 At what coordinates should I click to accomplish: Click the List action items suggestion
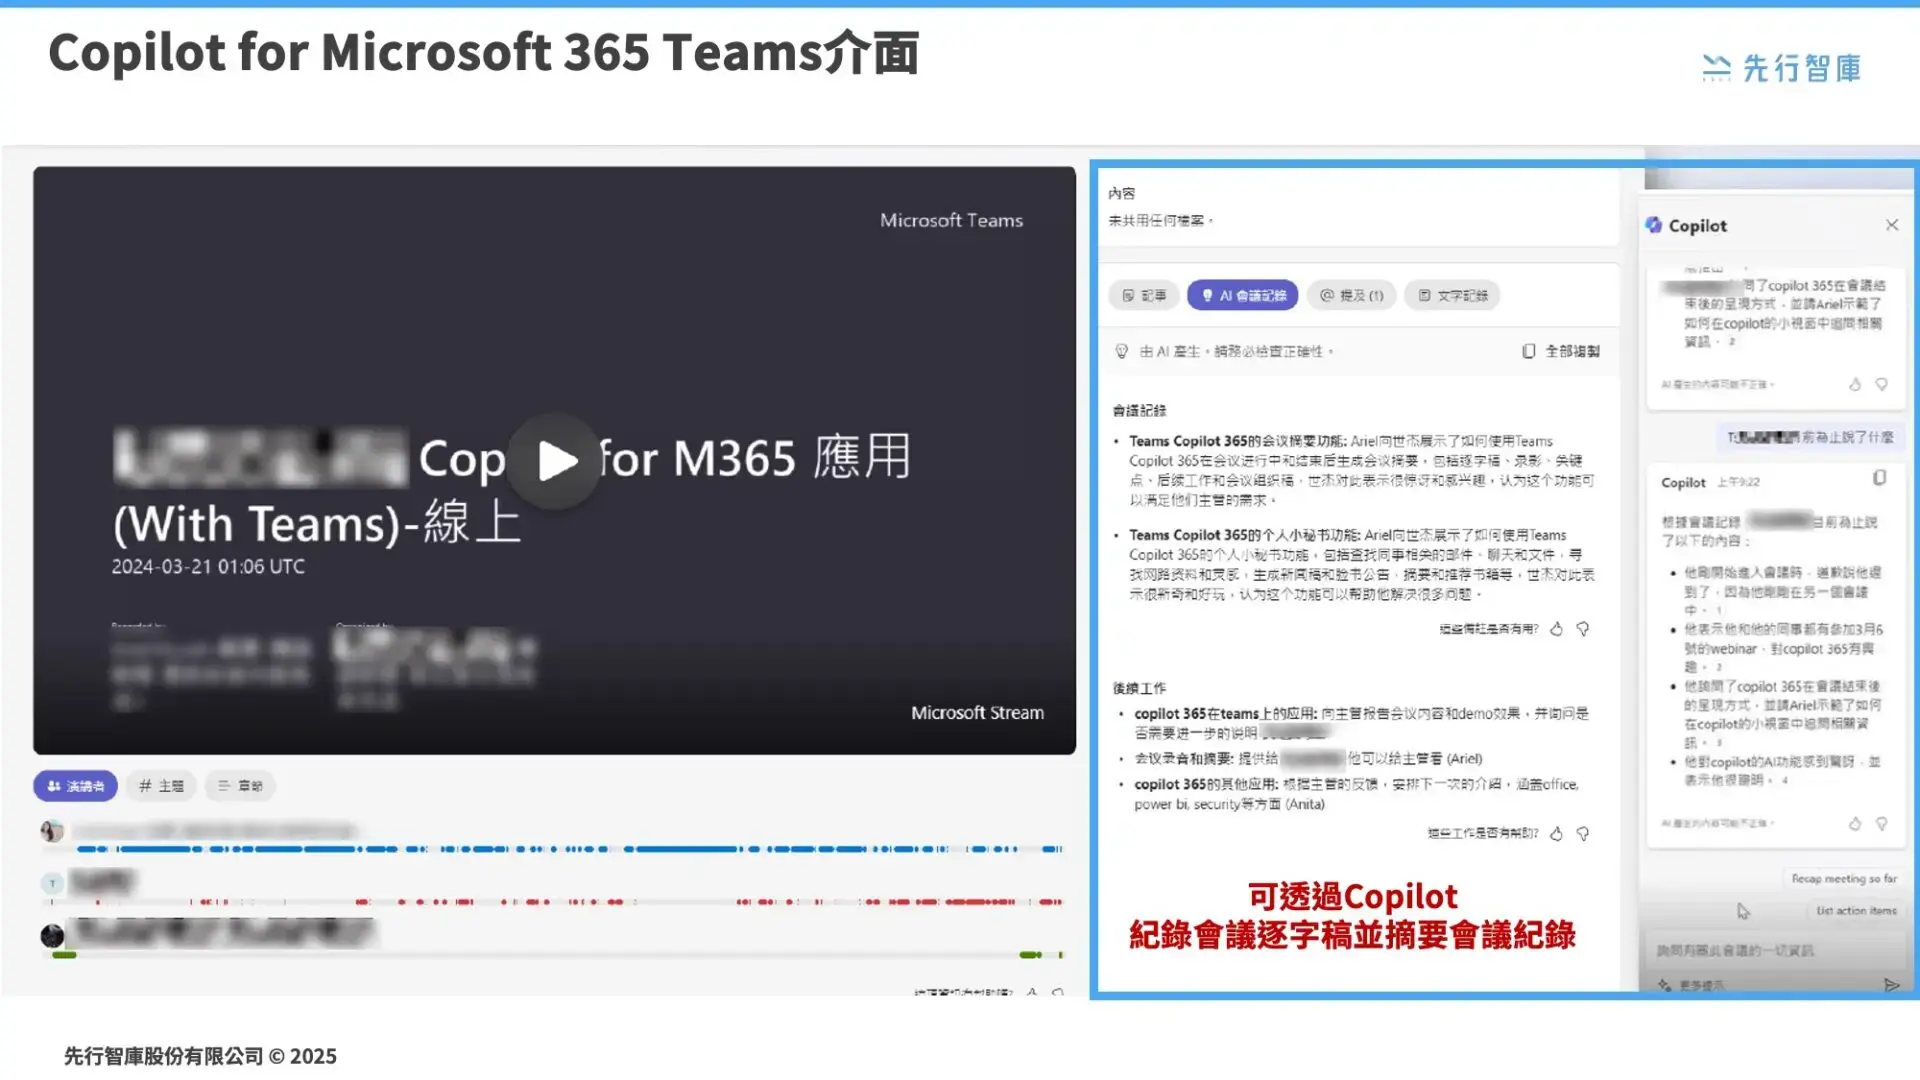coord(1856,910)
